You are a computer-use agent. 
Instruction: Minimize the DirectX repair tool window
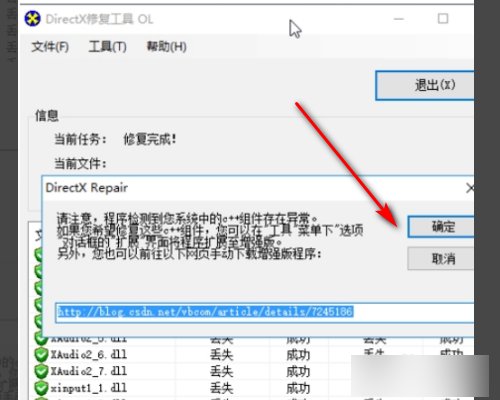(399, 19)
